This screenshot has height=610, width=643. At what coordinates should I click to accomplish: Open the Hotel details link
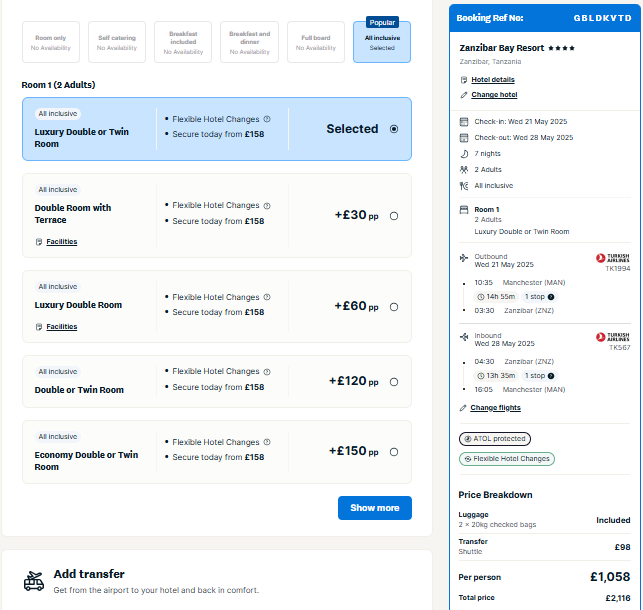493,80
